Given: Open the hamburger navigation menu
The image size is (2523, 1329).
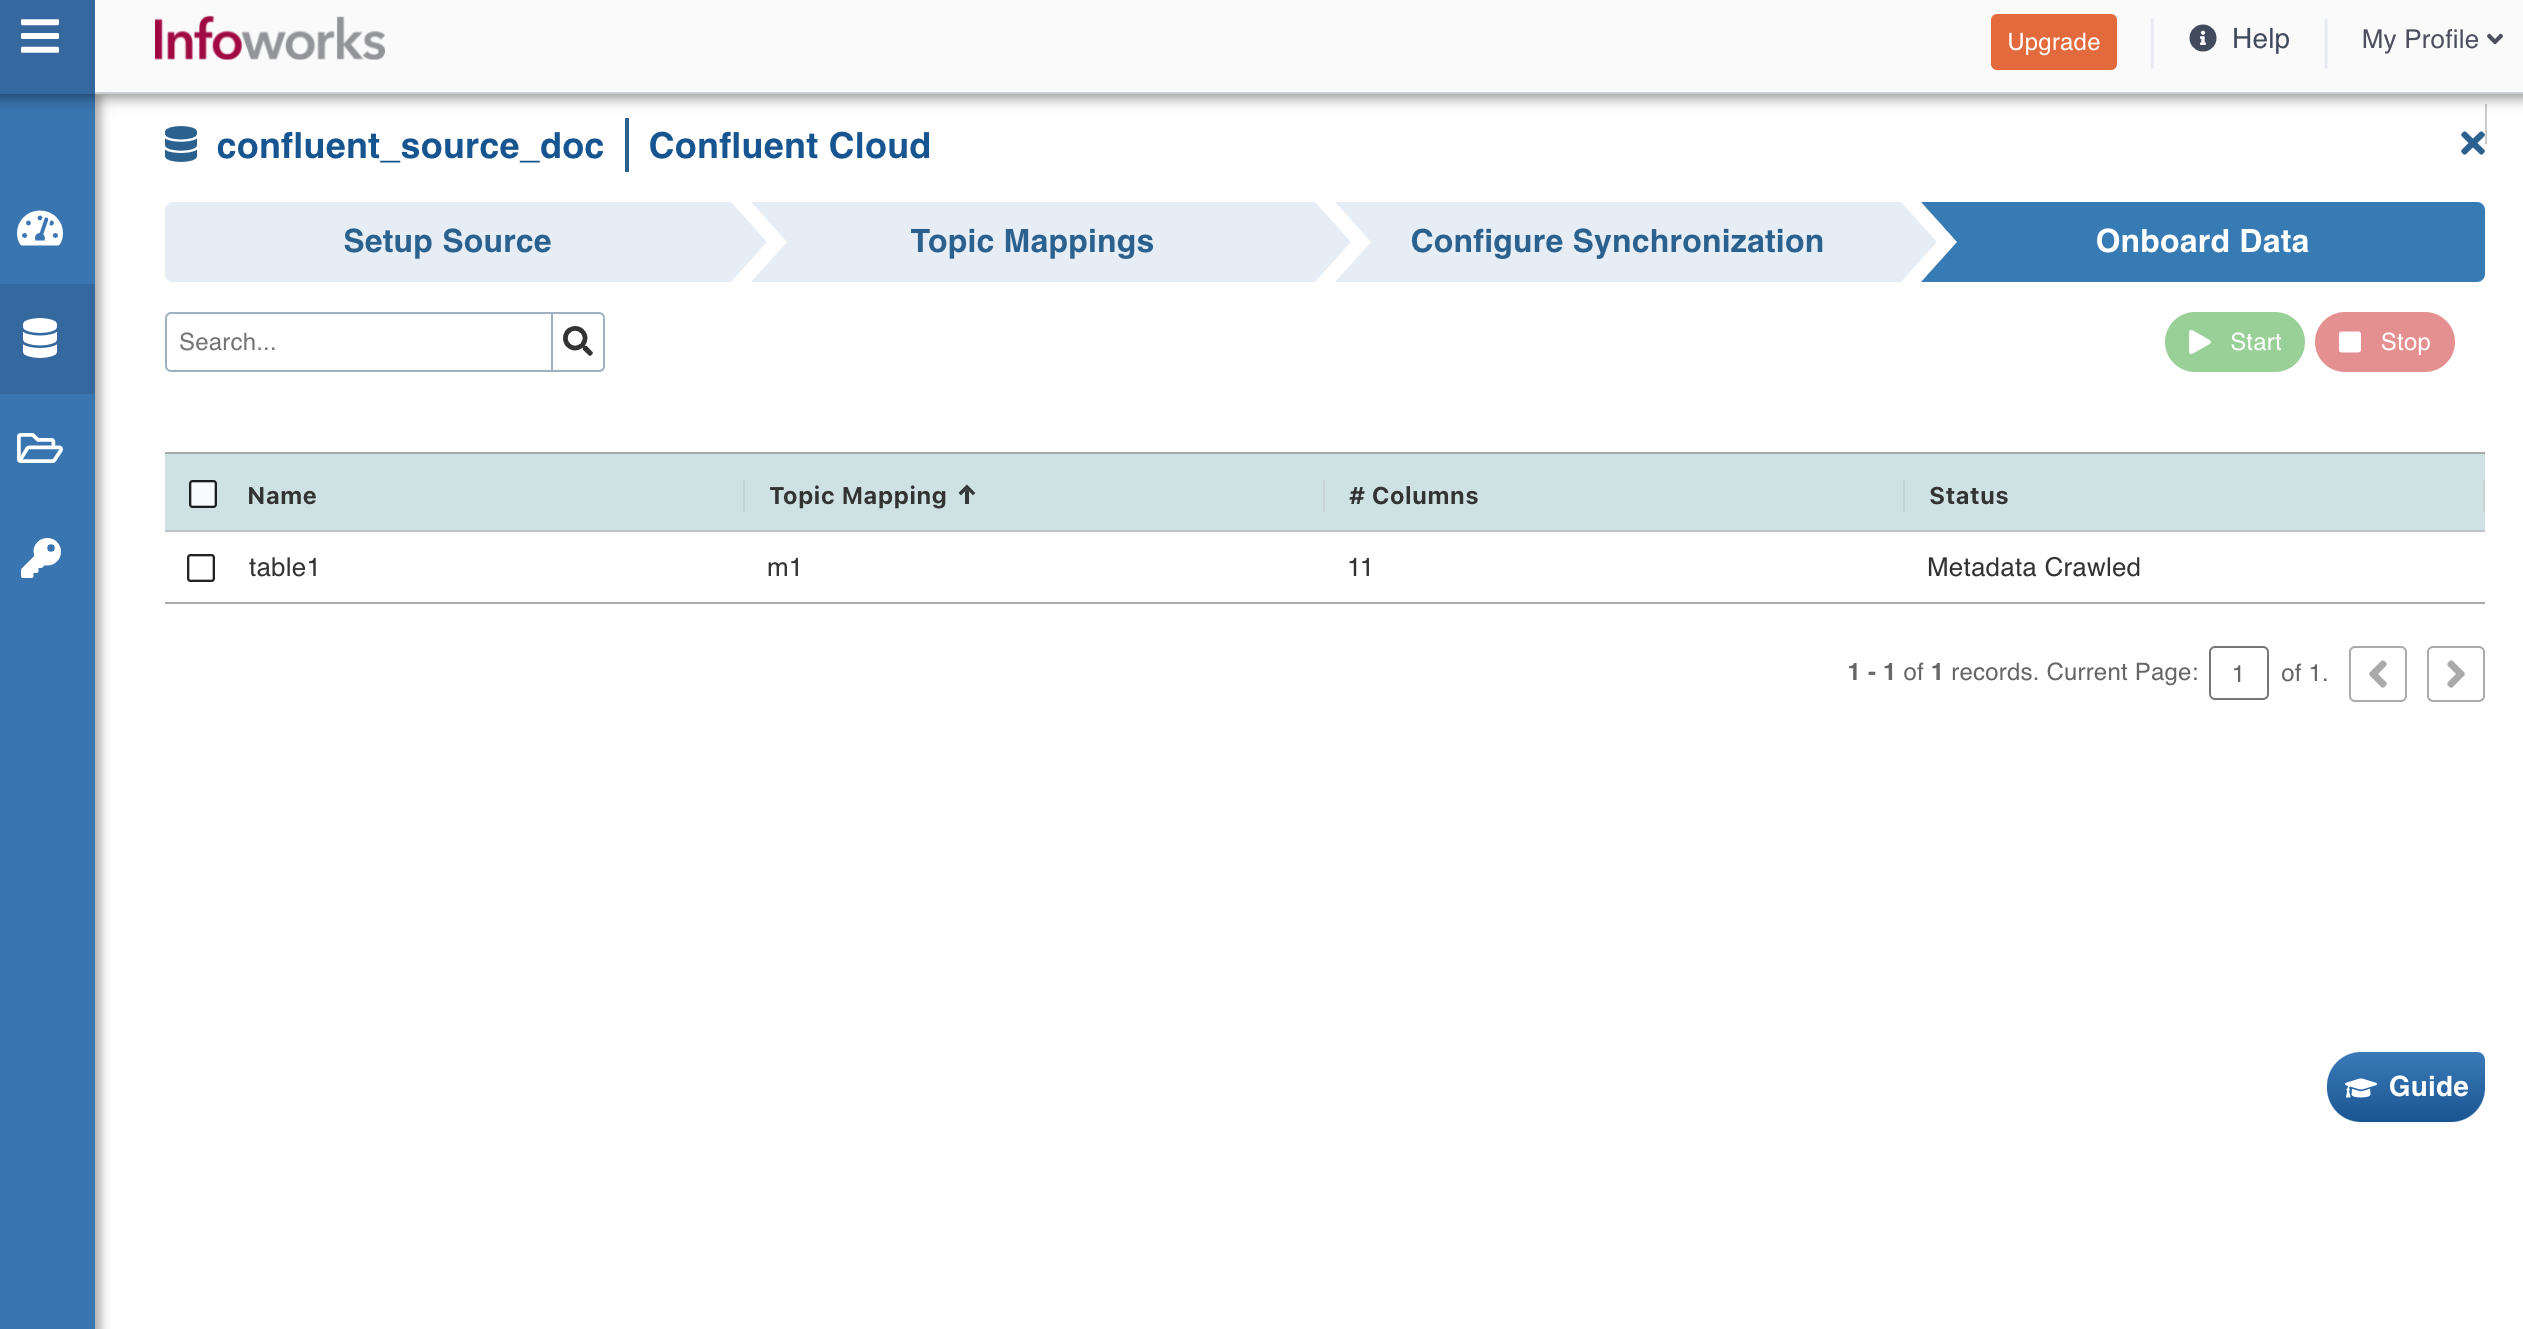Looking at the screenshot, I should coord(40,37).
